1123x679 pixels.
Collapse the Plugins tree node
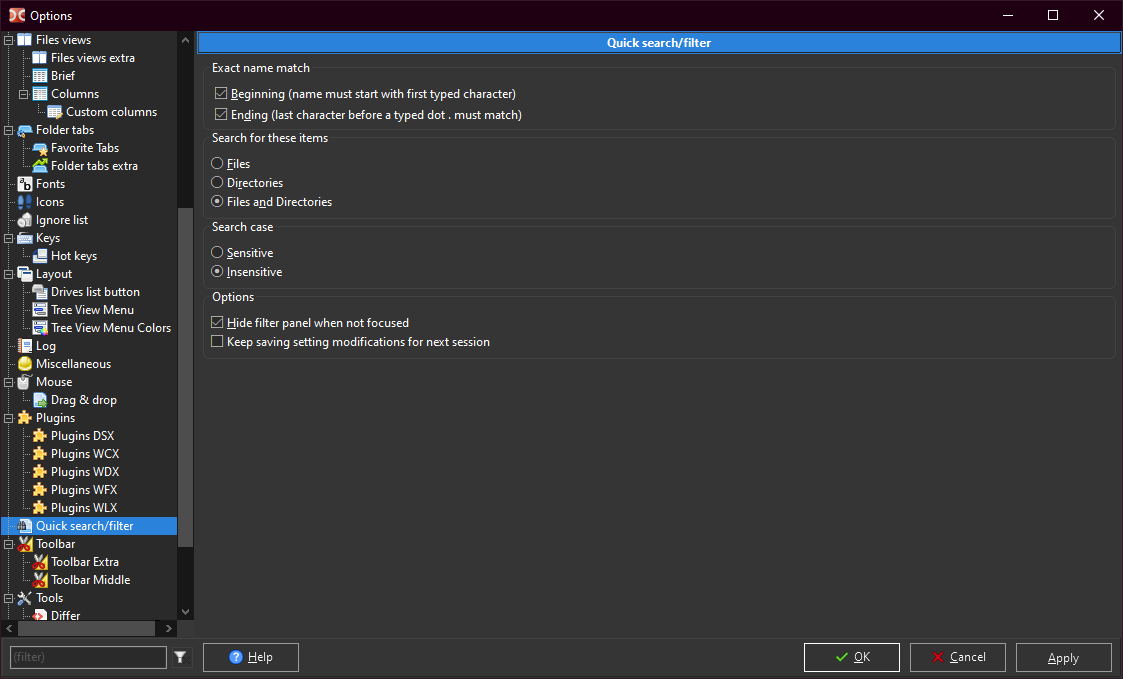pos(9,418)
